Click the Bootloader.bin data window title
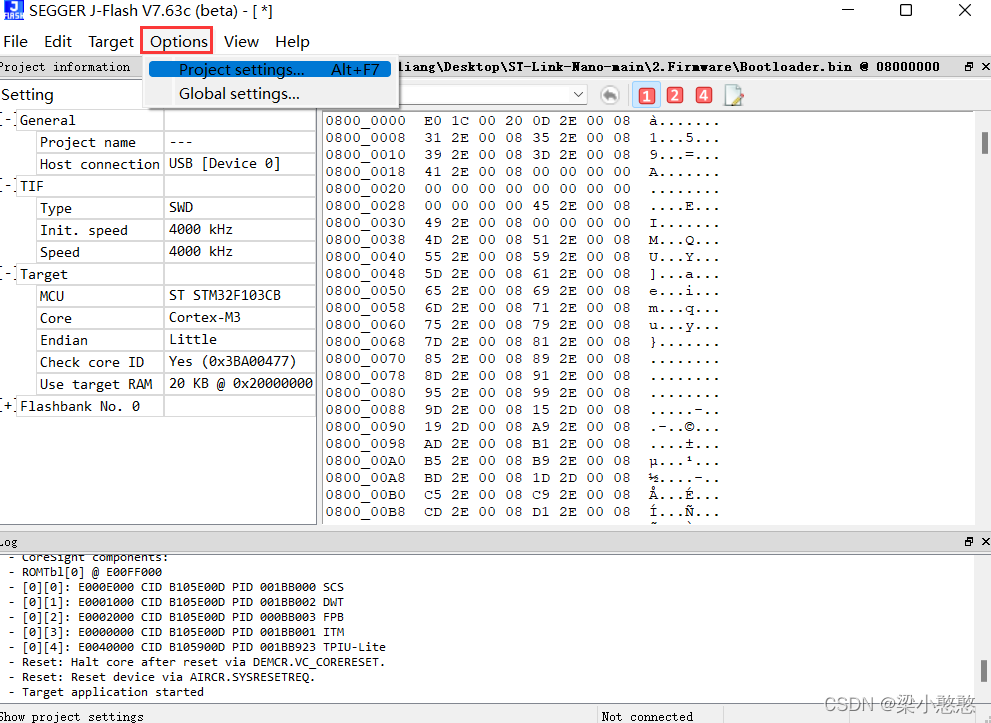Viewport: 991px width, 723px height. click(670, 67)
